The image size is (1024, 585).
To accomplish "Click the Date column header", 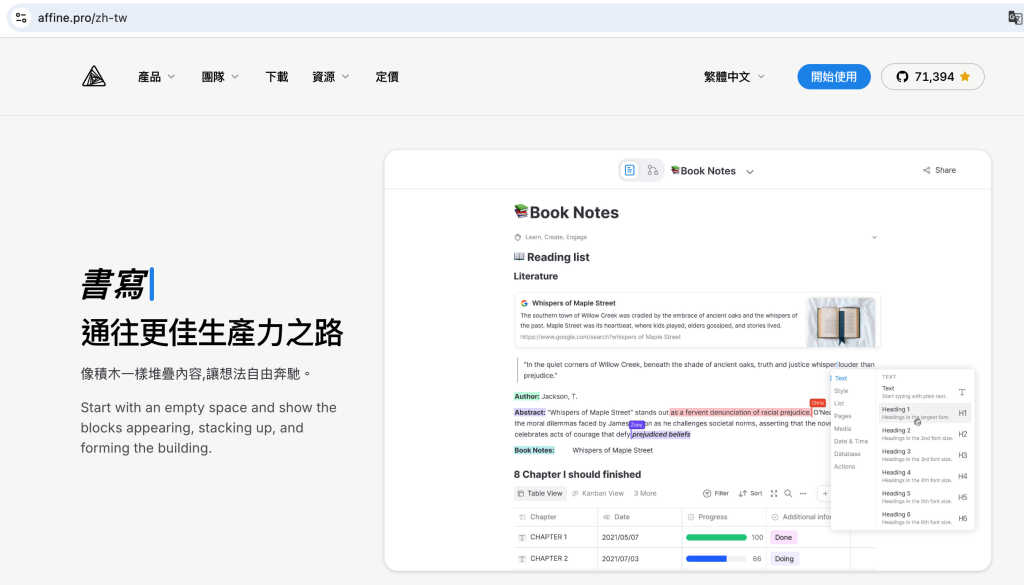I will click(639, 517).
